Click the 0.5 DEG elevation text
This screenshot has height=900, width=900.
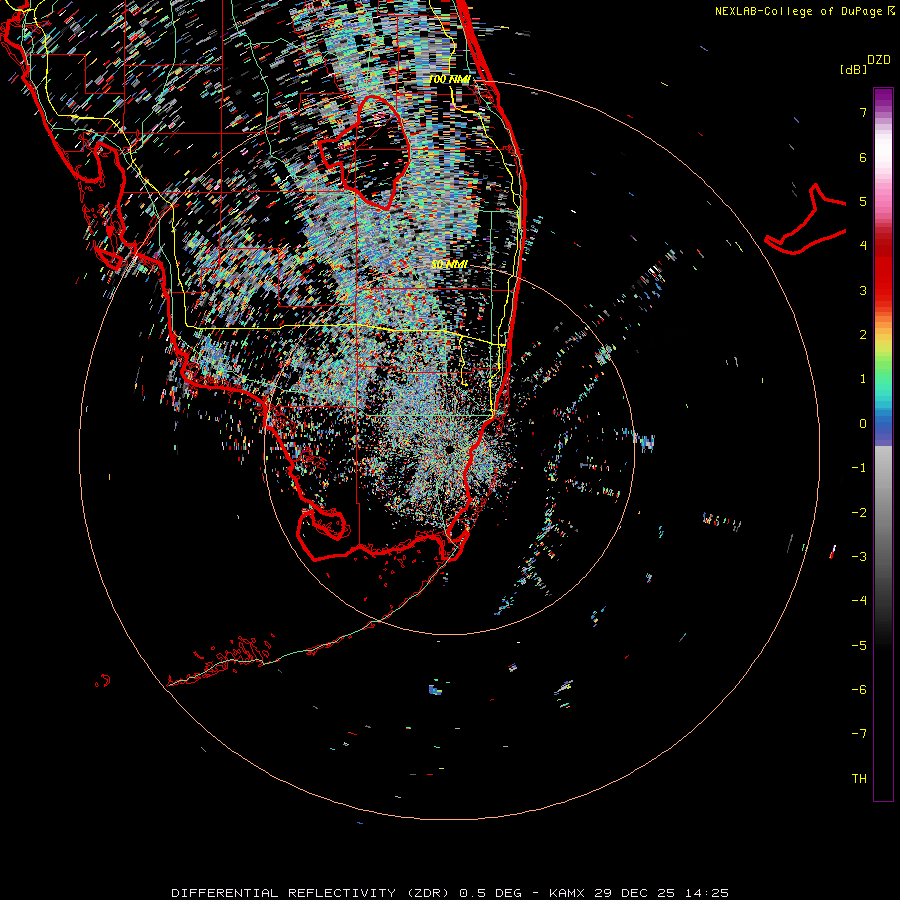(490, 893)
